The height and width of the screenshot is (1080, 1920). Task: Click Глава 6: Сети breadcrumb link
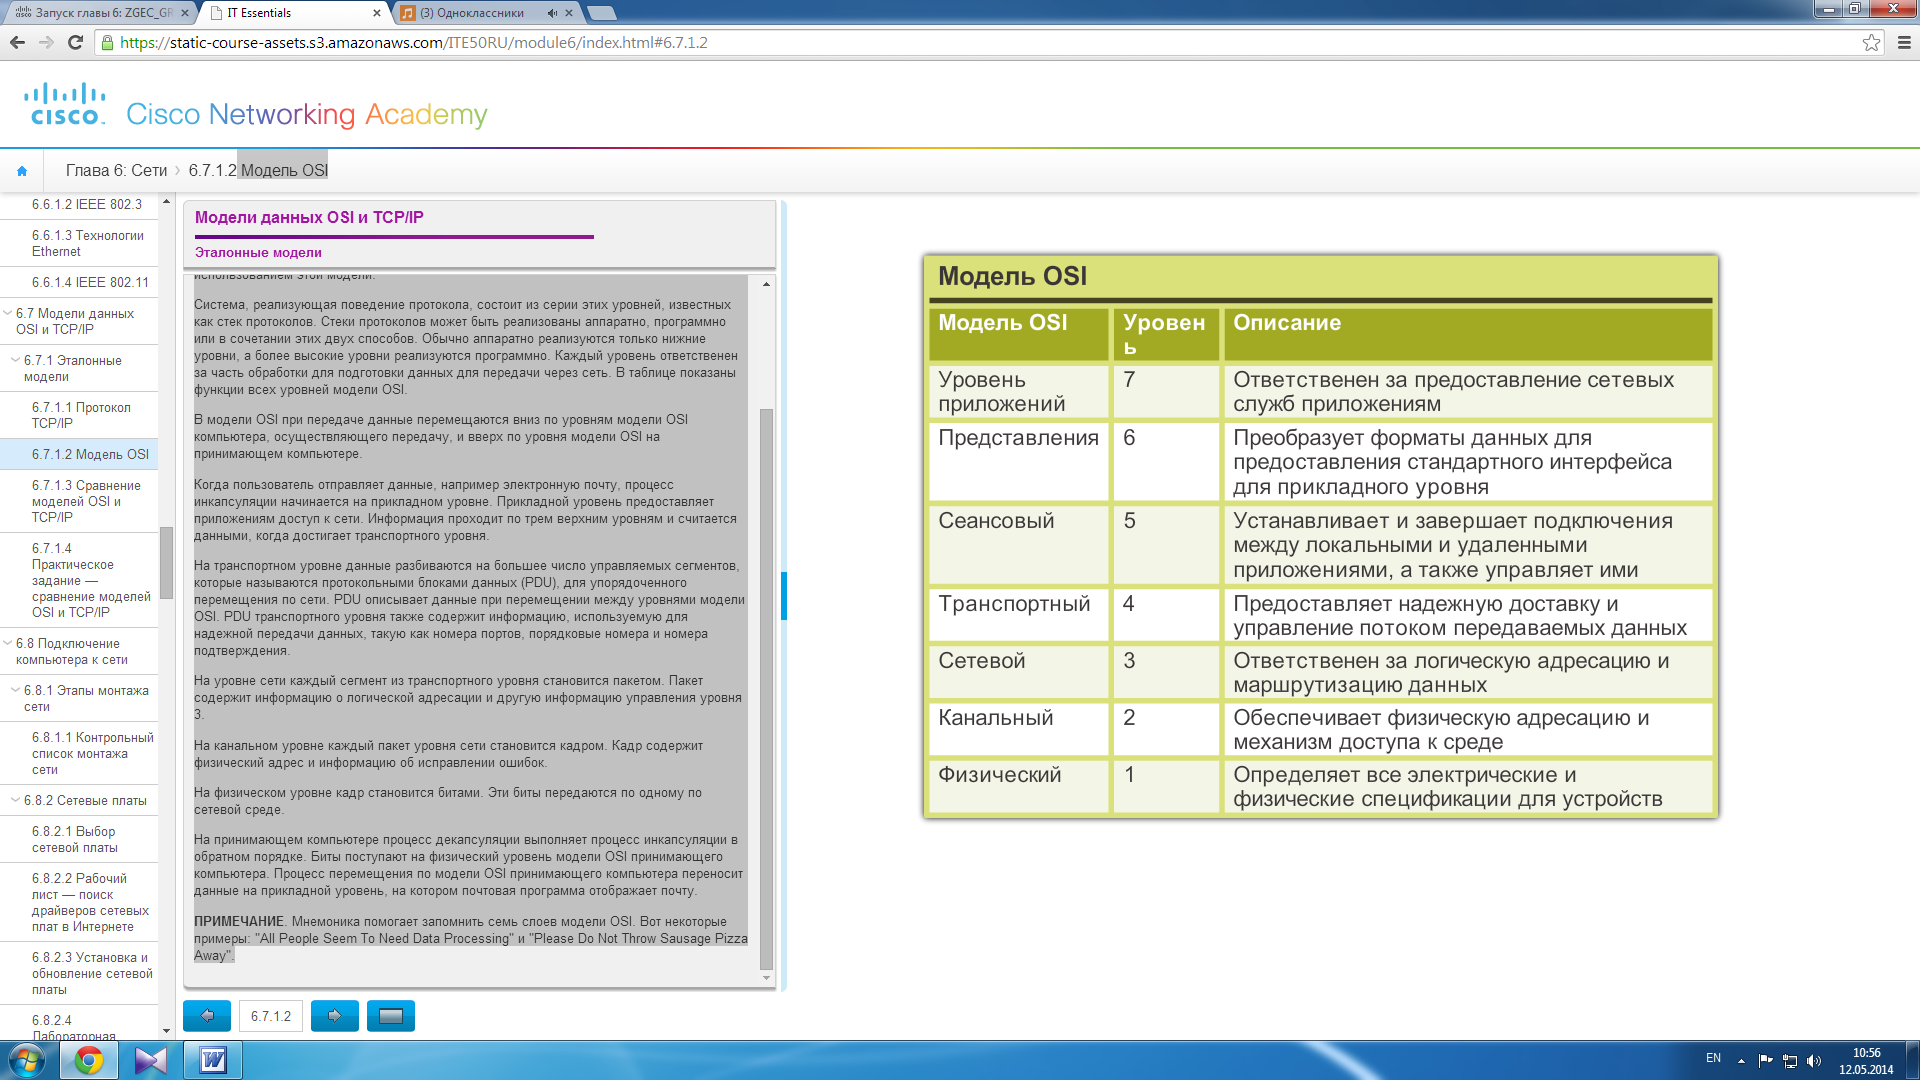[x=116, y=171]
